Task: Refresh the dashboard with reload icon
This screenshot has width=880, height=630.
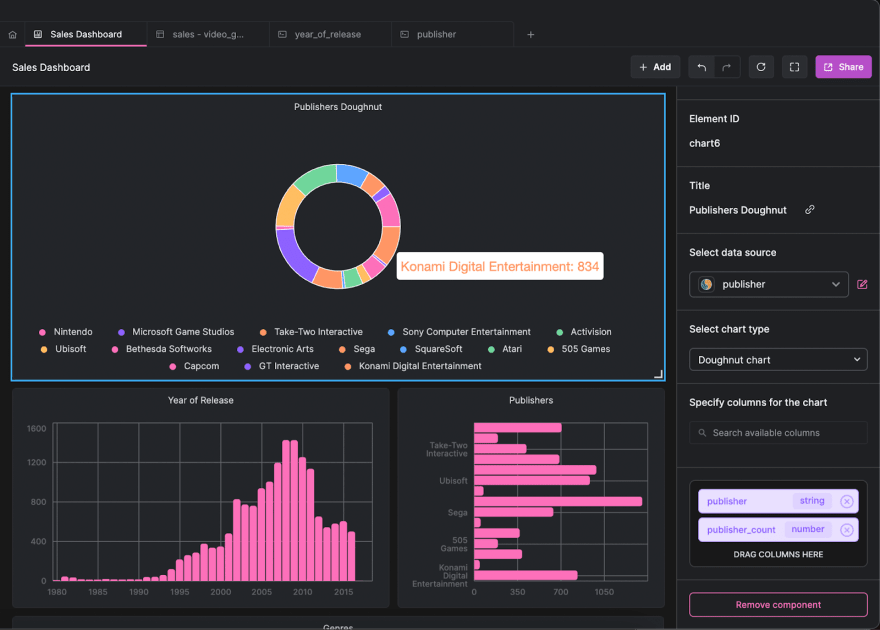Action: pos(761,67)
